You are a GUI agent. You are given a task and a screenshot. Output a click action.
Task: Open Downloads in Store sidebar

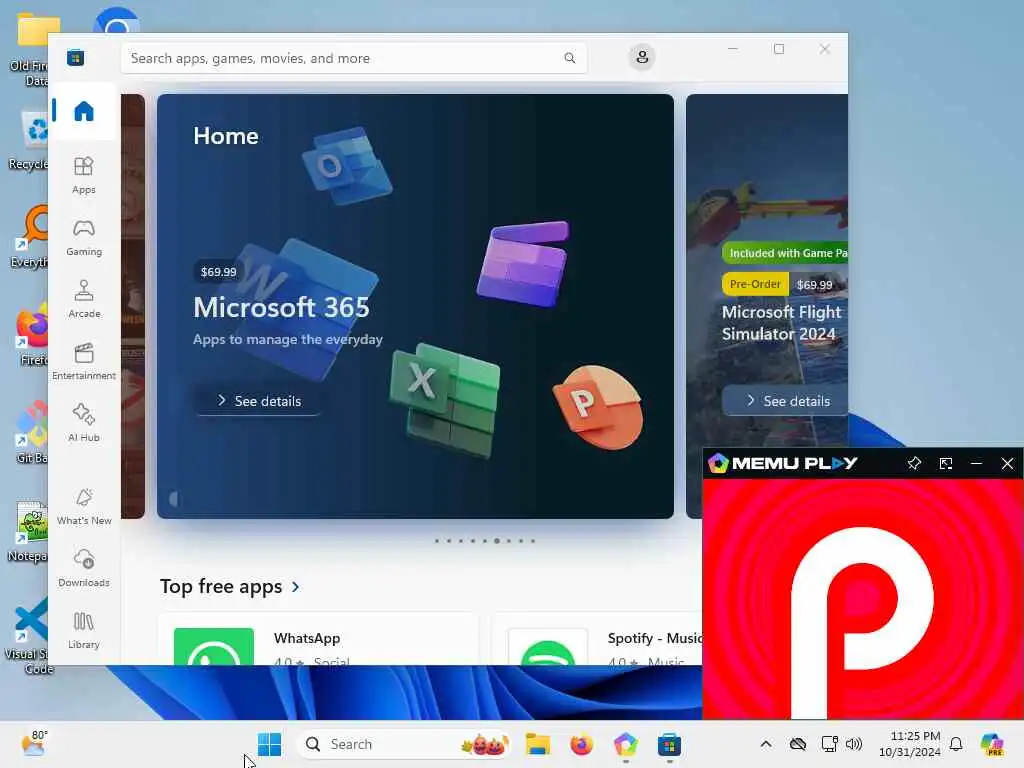tap(84, 568)
